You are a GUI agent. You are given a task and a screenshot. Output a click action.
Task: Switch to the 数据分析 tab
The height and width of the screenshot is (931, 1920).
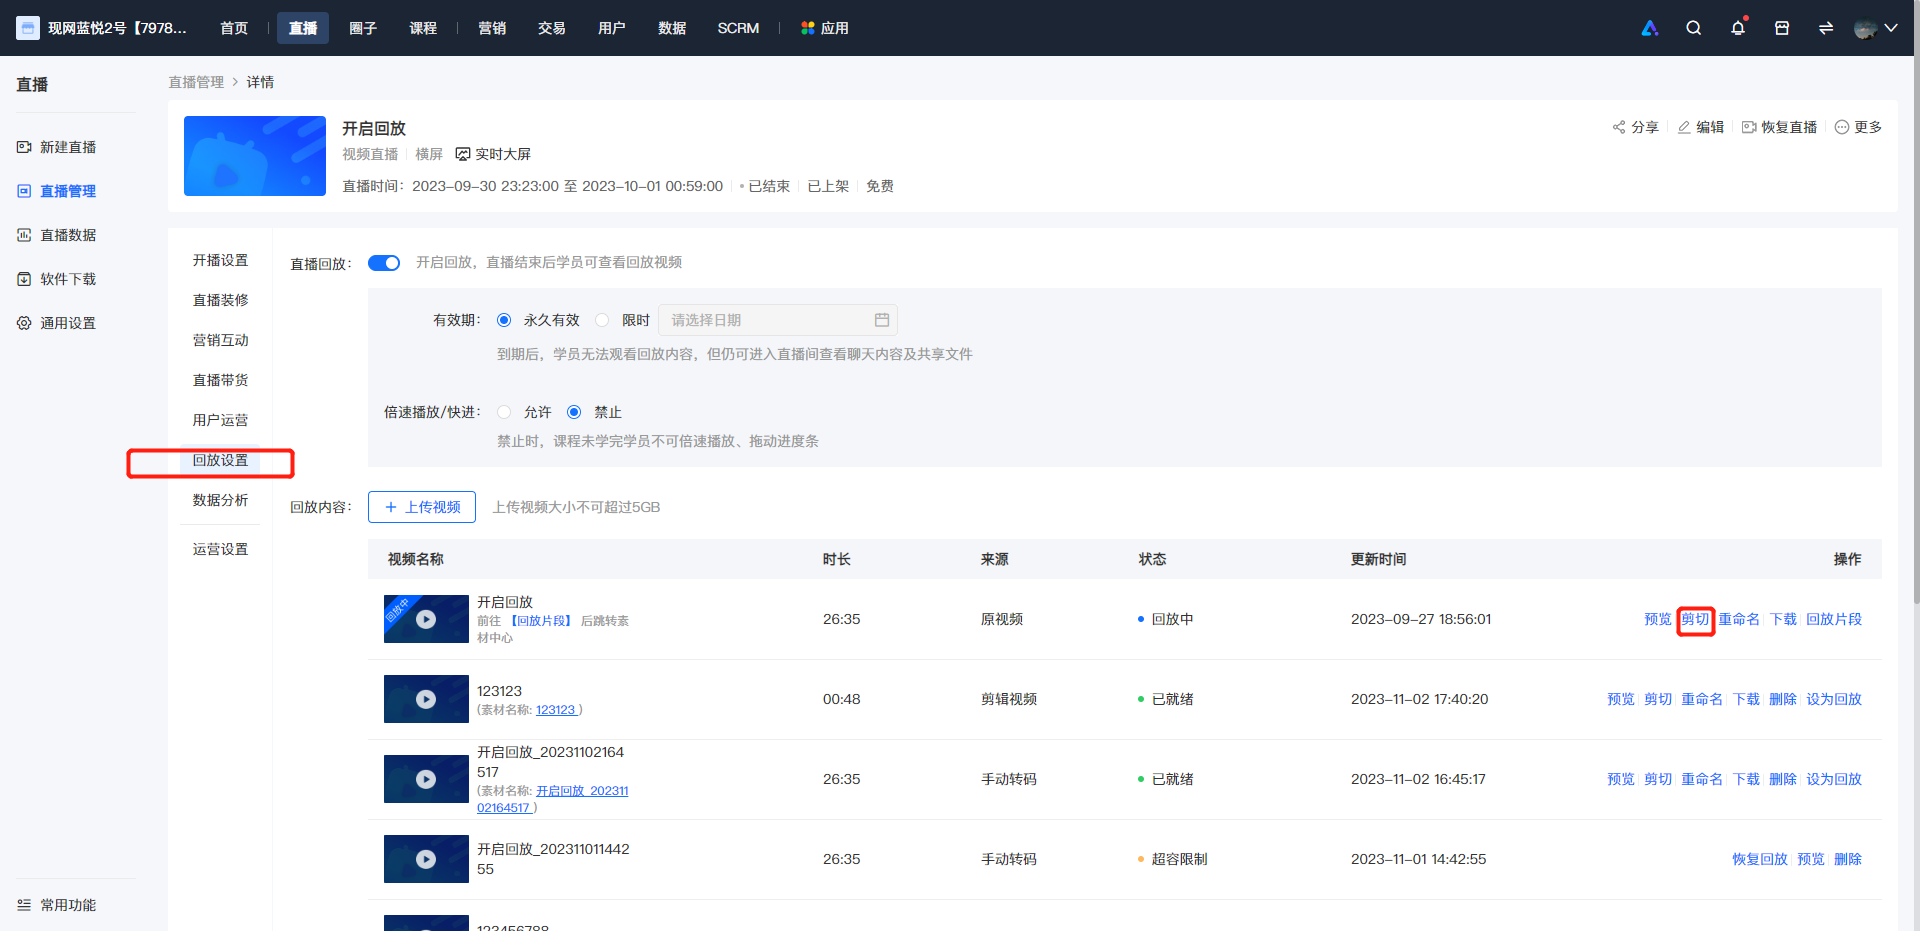coord(220,500)
